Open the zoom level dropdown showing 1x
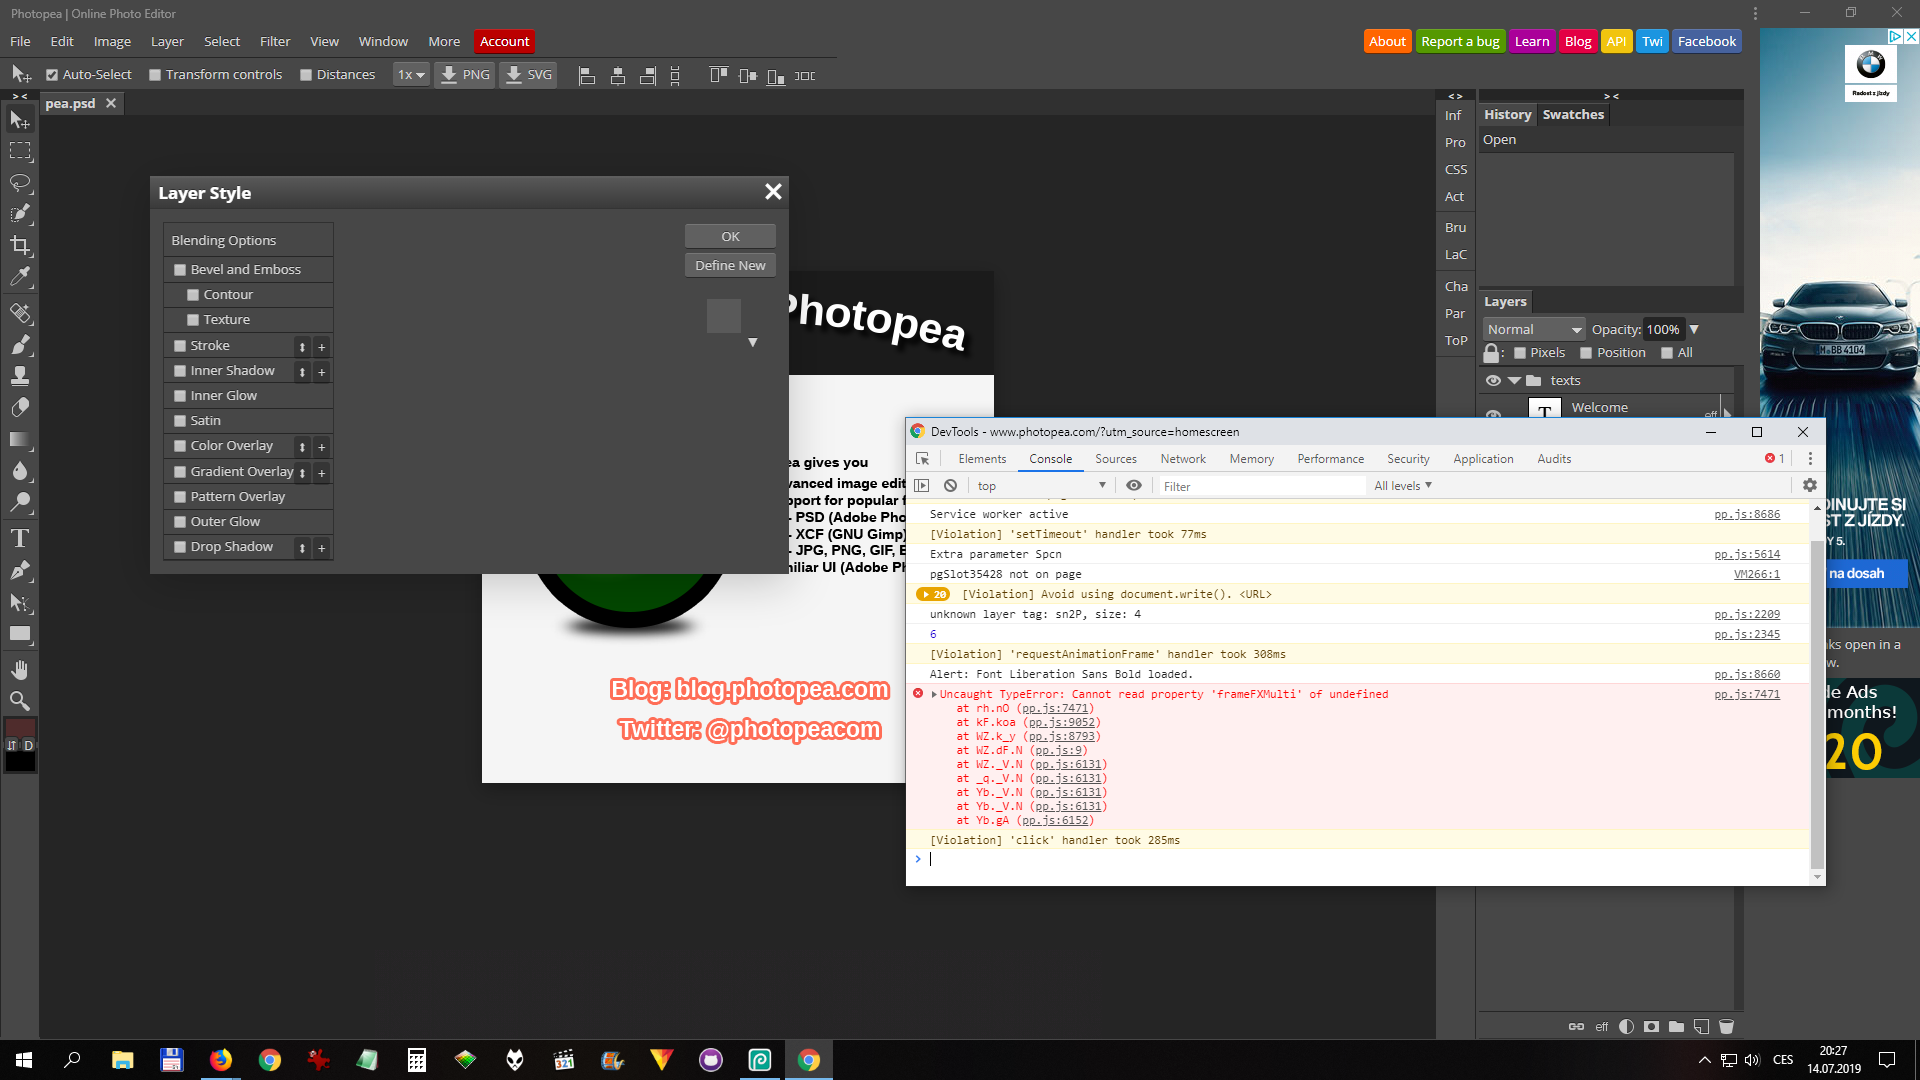Image resolution: width=1920 pixels, height=1080 pixels. (410, 74)
